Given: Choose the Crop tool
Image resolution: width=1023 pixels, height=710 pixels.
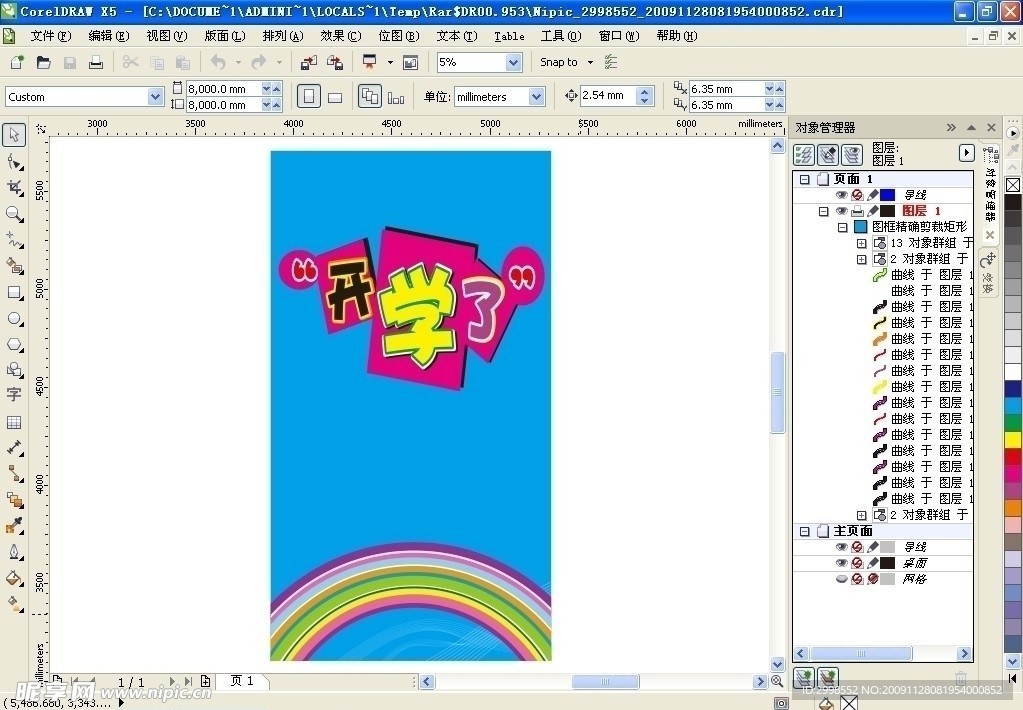Looking at the screenshot, I should tap(14, 188).
